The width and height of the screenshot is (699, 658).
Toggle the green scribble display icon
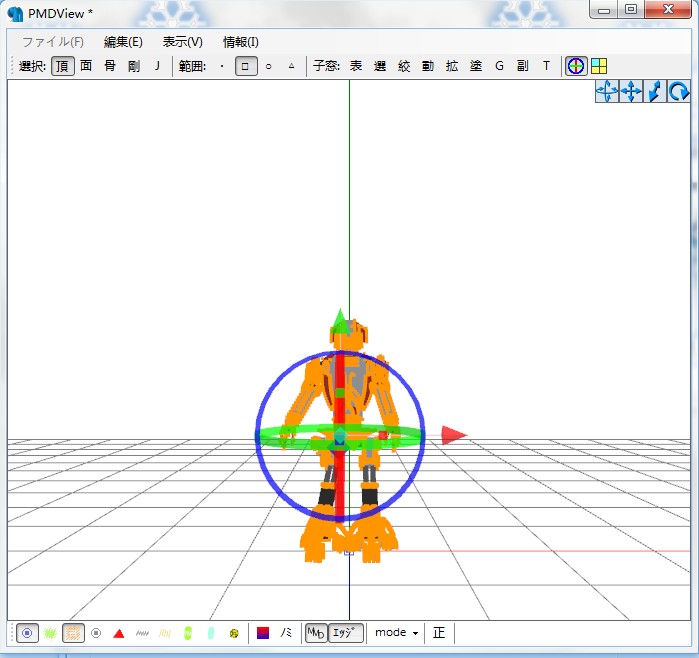tap(50, 633)
